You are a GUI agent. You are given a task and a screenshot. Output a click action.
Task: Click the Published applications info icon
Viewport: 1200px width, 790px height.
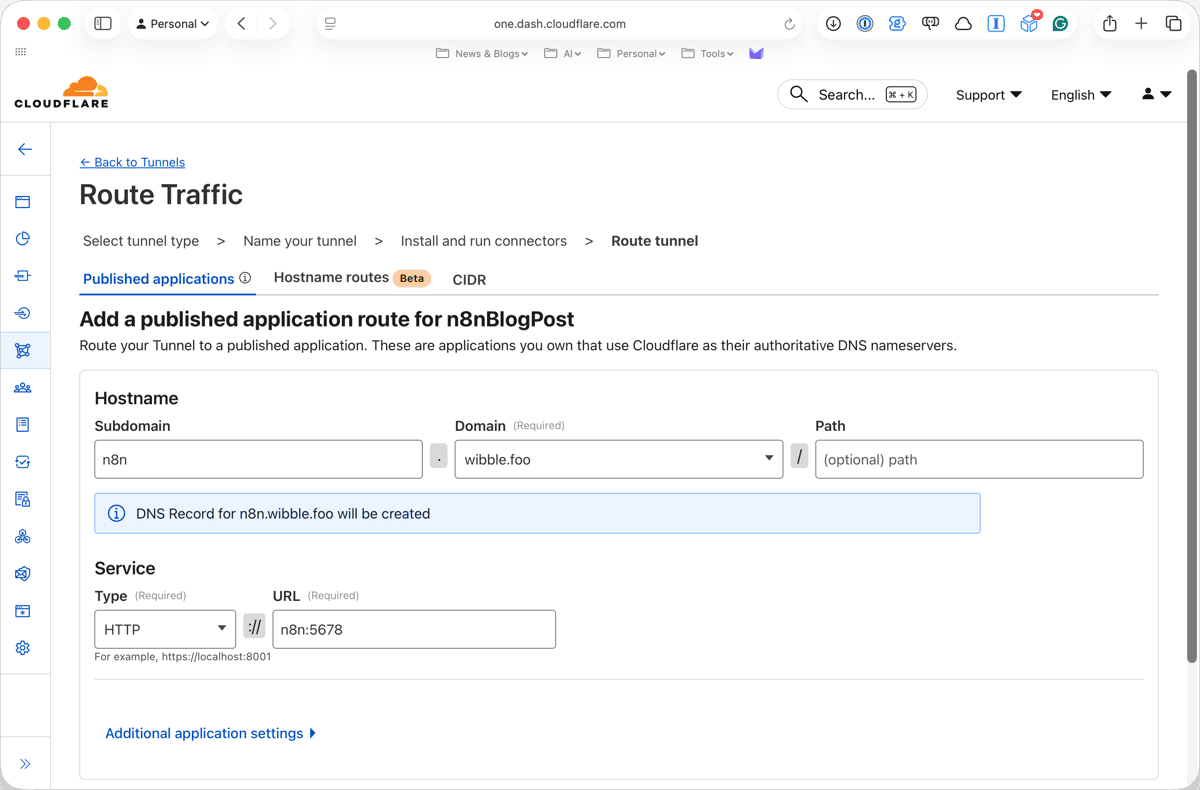click(x=245, y=278)
